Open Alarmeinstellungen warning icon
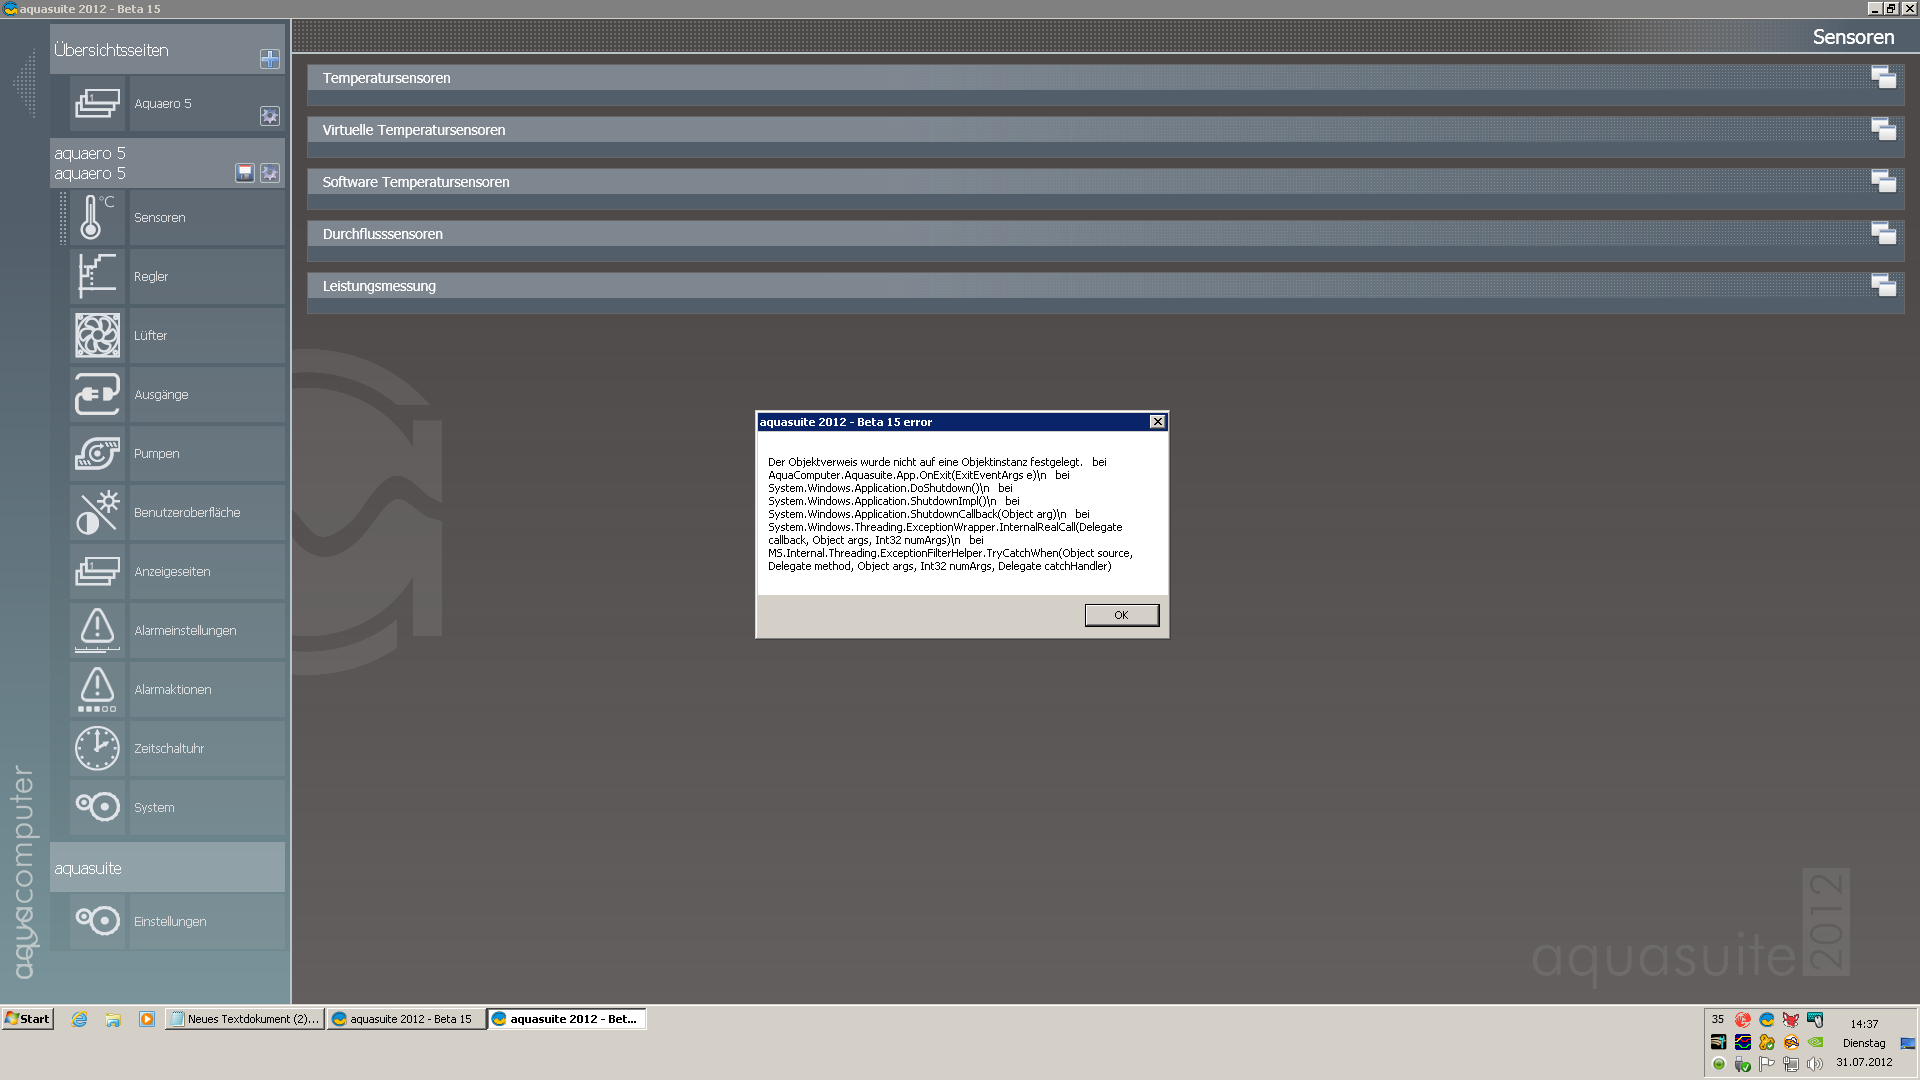Screen dimensions: 1920x1080 [x=96, y=630]
